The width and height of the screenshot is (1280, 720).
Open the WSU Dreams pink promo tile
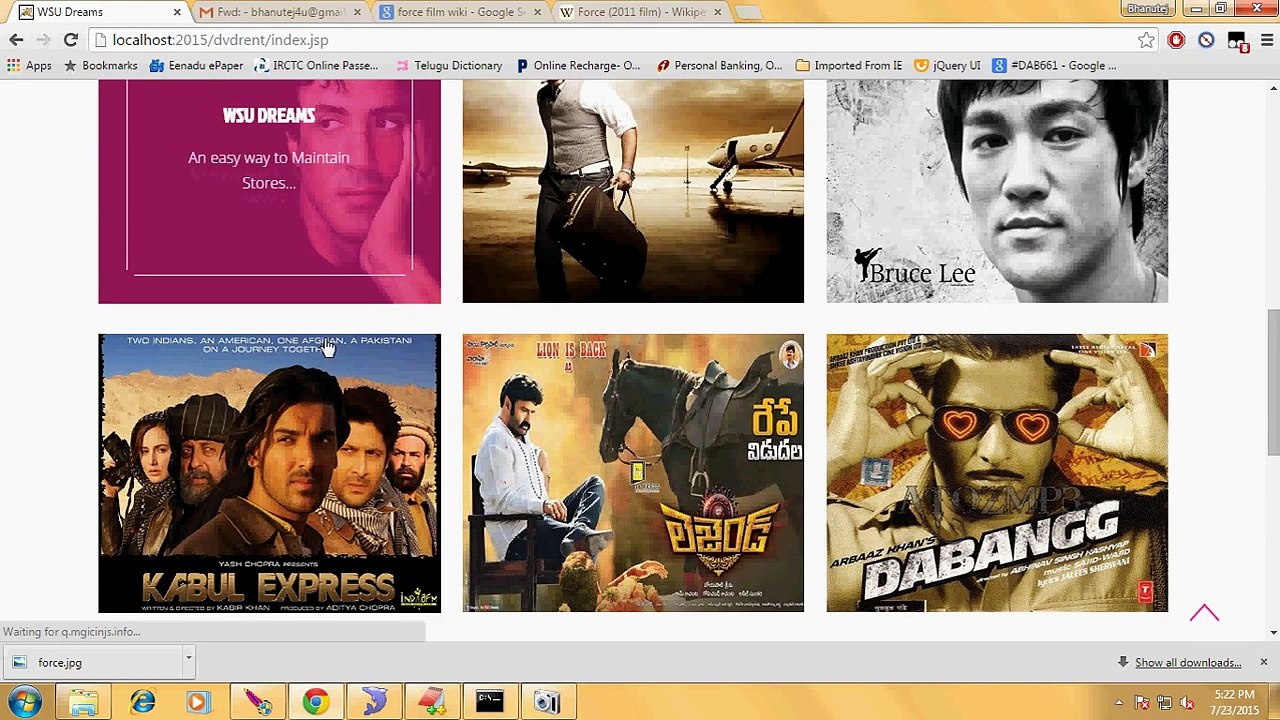pyautogui.click(x=269, y=191)
